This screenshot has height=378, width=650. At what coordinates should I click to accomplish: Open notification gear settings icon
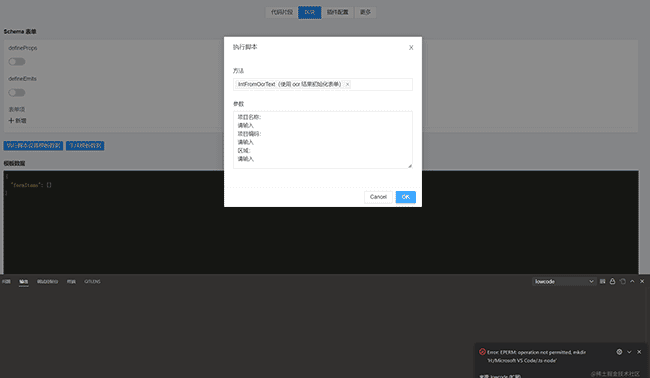pyautogui.click(x=619, y=351)
